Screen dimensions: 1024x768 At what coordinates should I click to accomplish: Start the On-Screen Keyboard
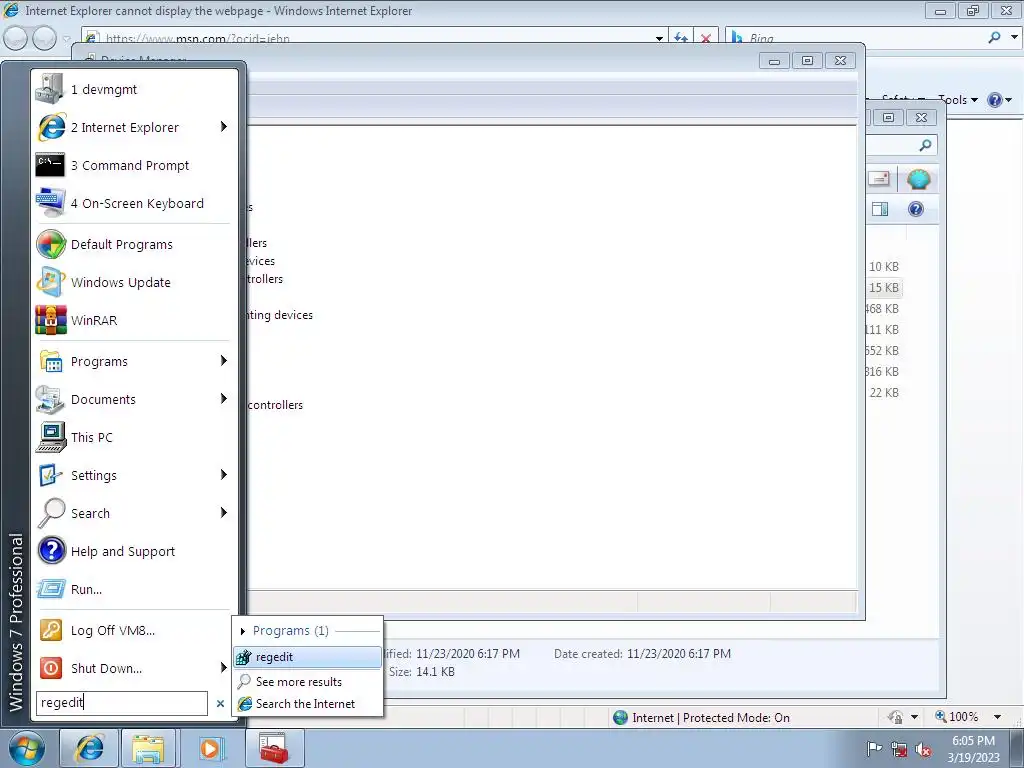pos(135,203)
